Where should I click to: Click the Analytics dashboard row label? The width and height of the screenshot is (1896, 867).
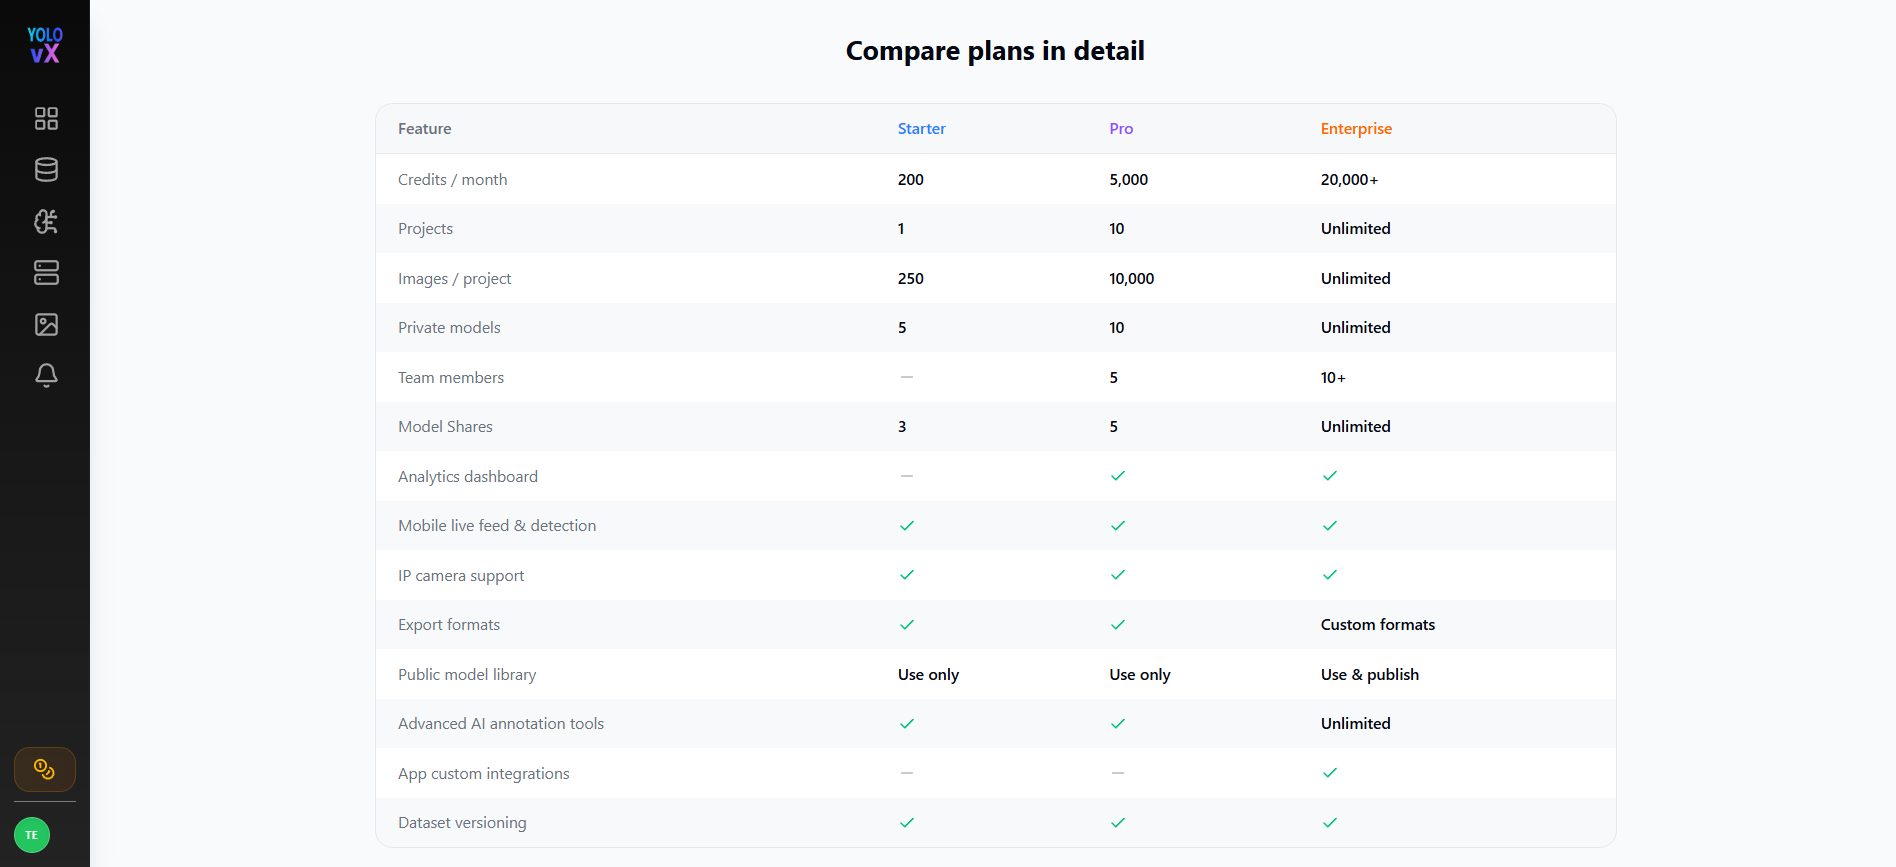468,477
